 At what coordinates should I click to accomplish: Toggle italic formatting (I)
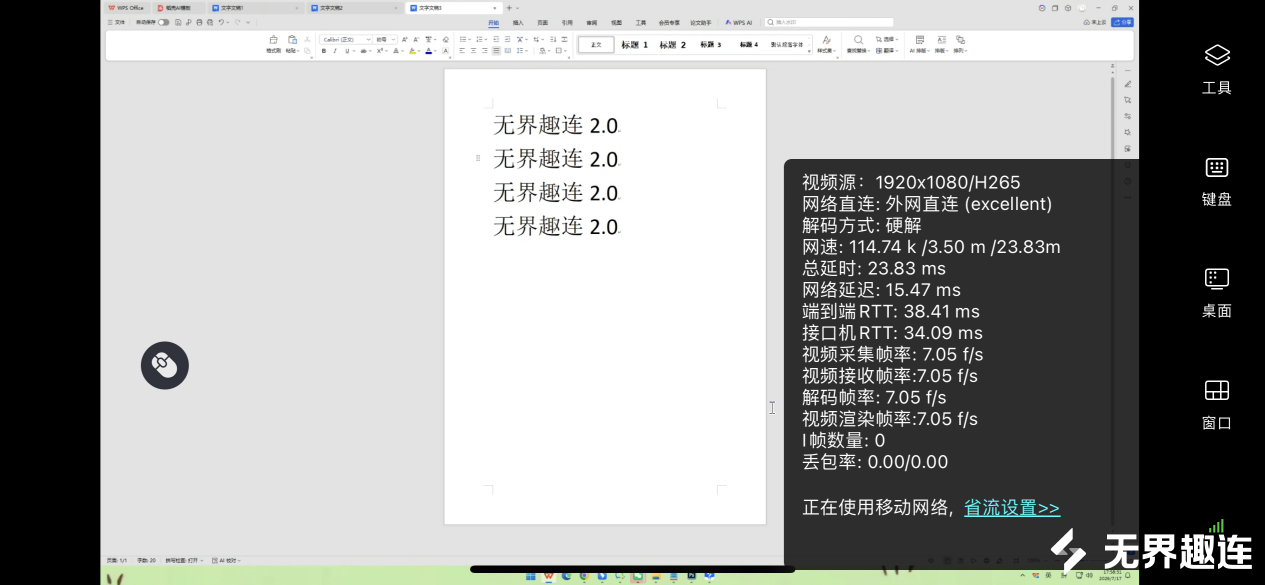point(335,51)
